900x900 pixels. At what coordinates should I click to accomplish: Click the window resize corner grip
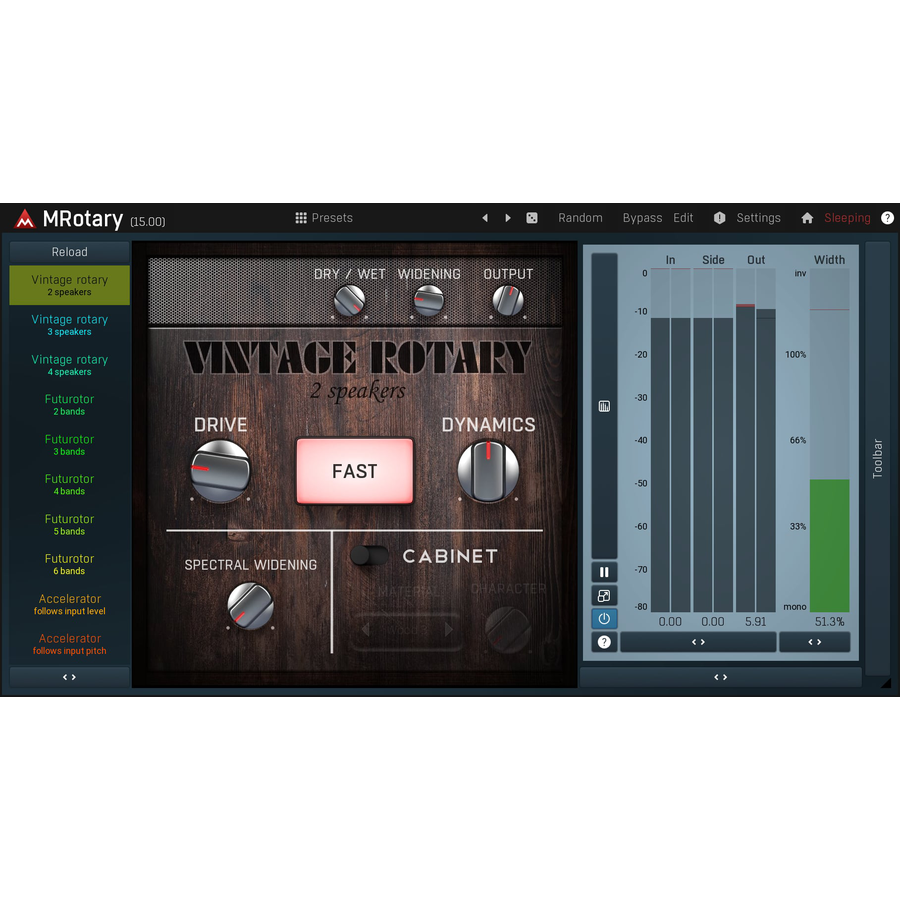click(x=886, y=682)
